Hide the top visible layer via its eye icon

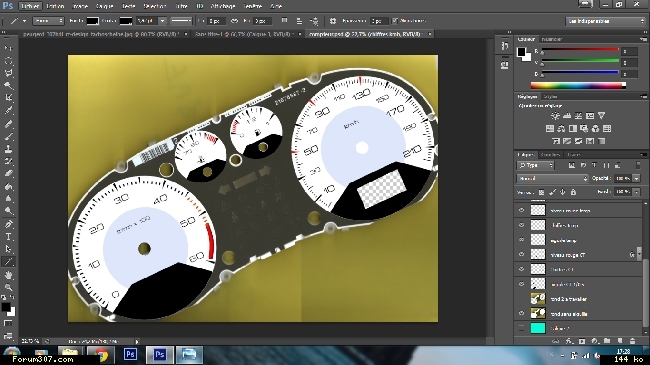(x=521, y=210)
